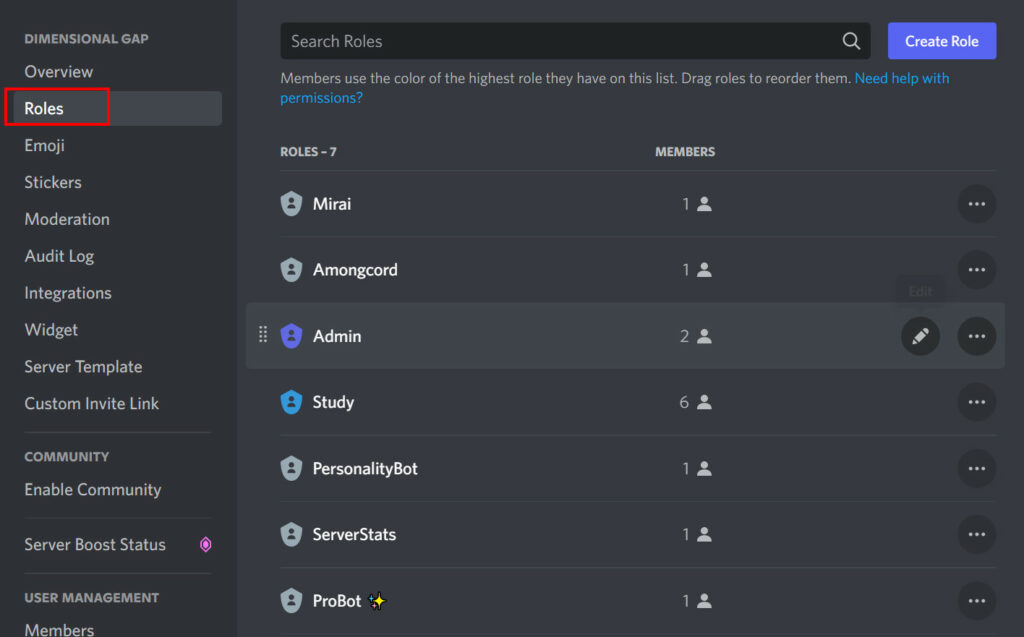The image size is (1024, 637).
Task: Click the Search Roles input field
Action: [x=550, y=40]
